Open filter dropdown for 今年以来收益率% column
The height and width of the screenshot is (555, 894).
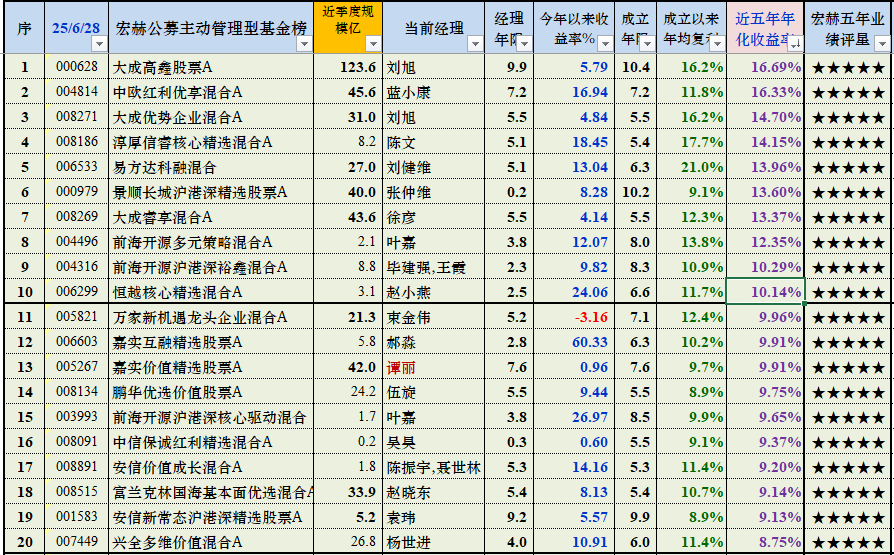605,44
